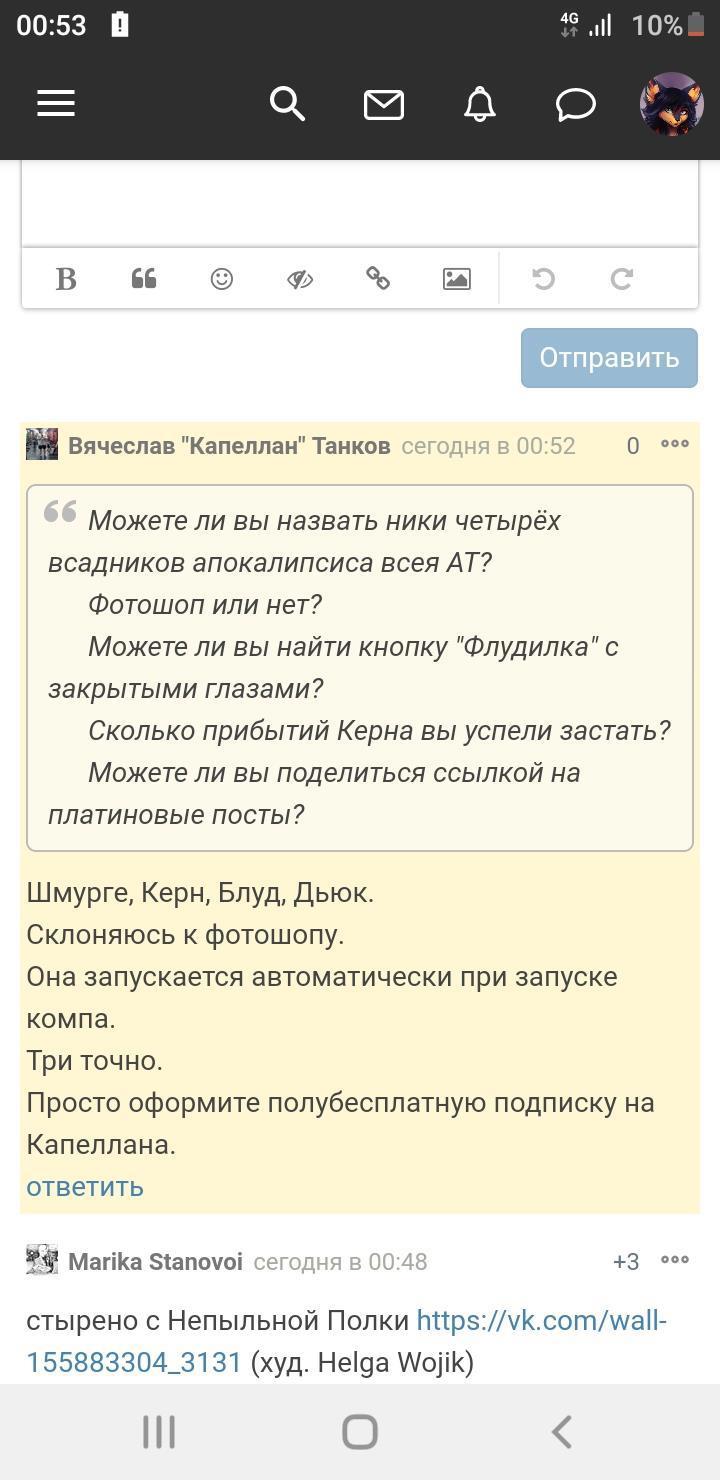Open options menu on Вячеслав Танков's comment
This screenshot has width=720, height=1480.
[675, 444]
